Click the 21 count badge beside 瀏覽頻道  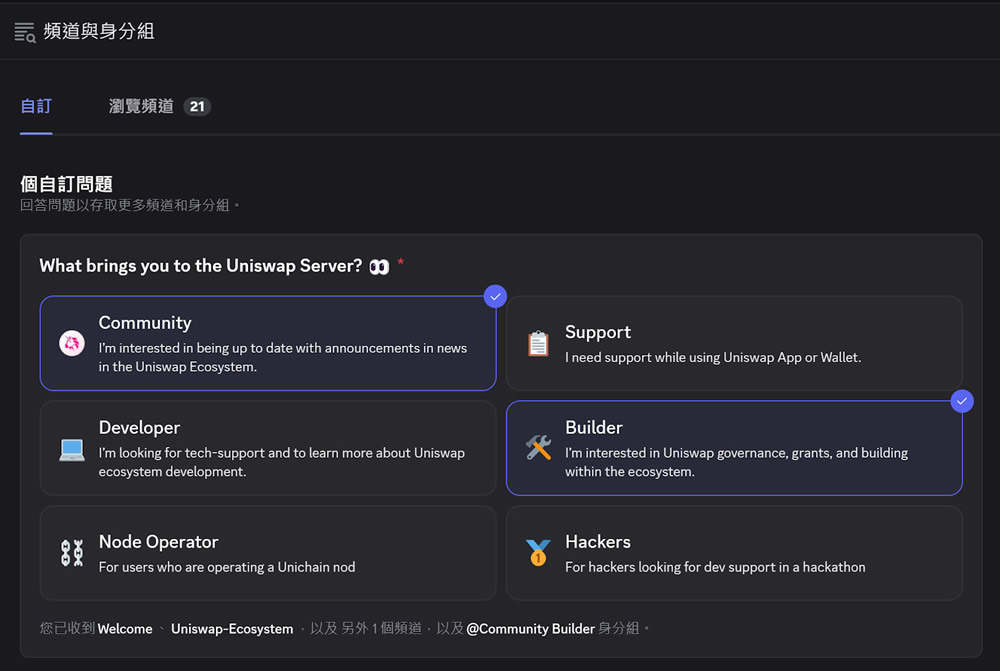[x=197, y=106]
